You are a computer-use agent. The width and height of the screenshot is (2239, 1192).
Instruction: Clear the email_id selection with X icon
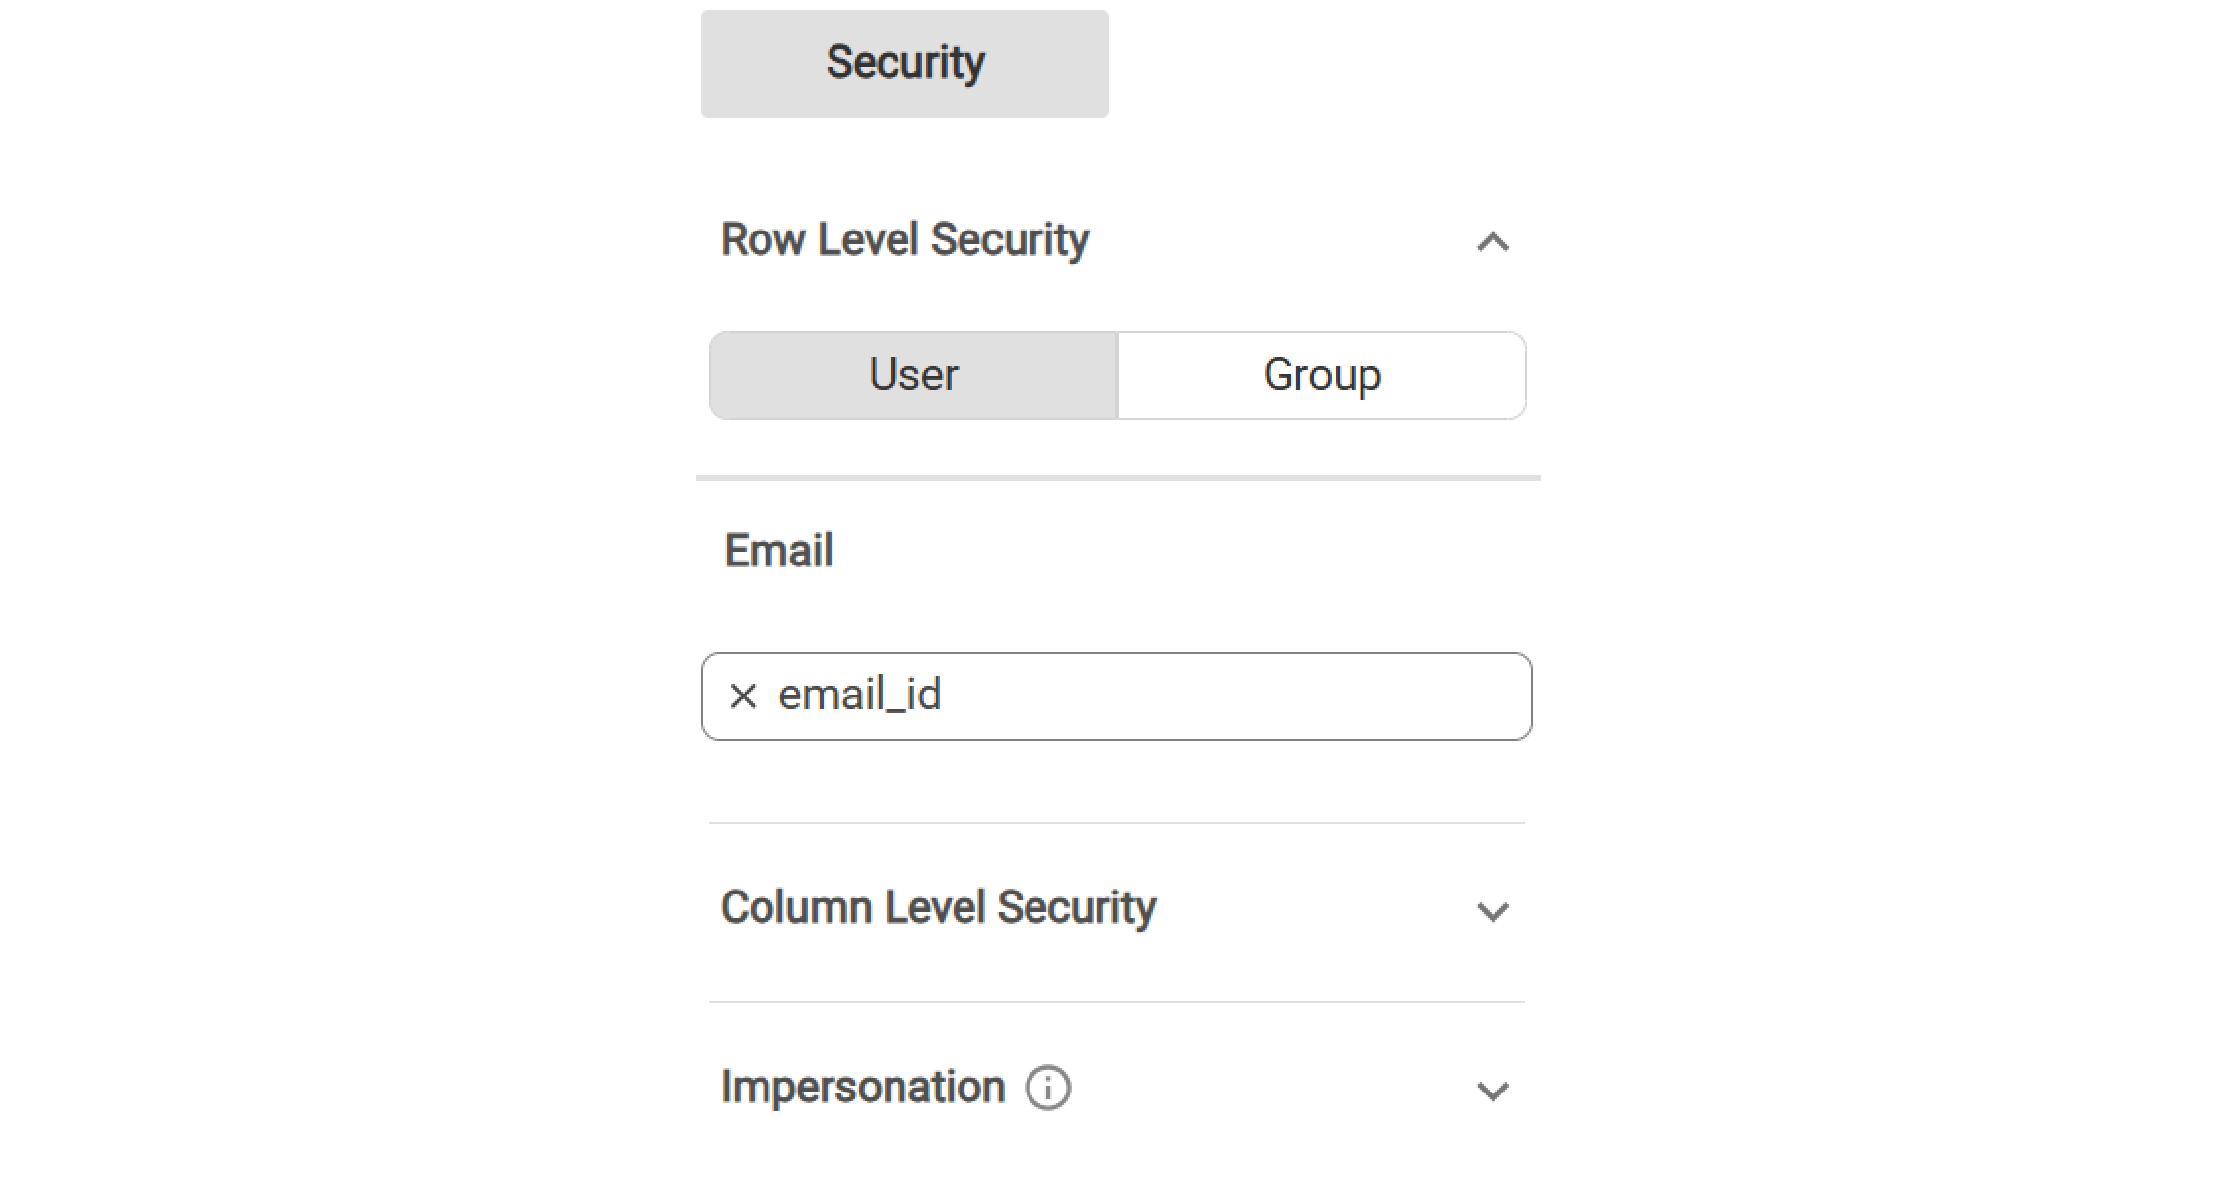[743, 696]
